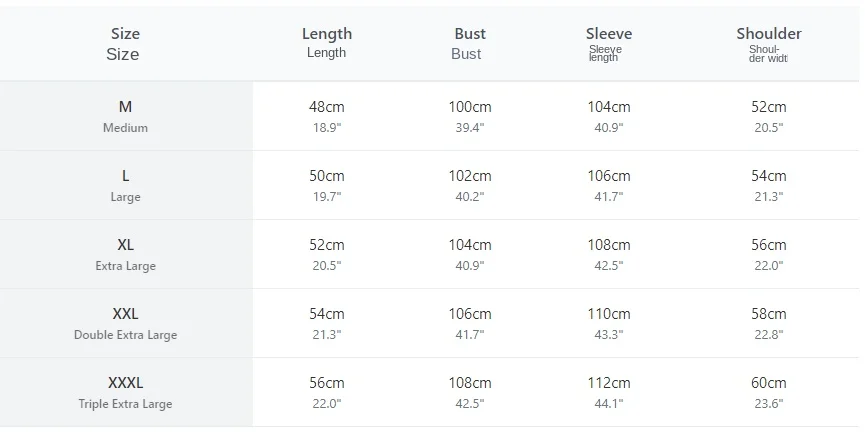The height and width of the screenshot is (432, 865).
Task: Click the 60cm shoulder cell for XXXL
Action: pyautogui.click(x=768, y=392)
